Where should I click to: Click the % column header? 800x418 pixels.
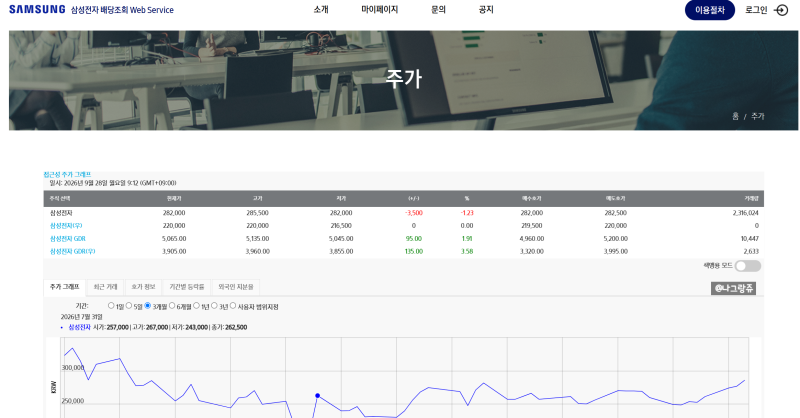[x=467, y=199]
